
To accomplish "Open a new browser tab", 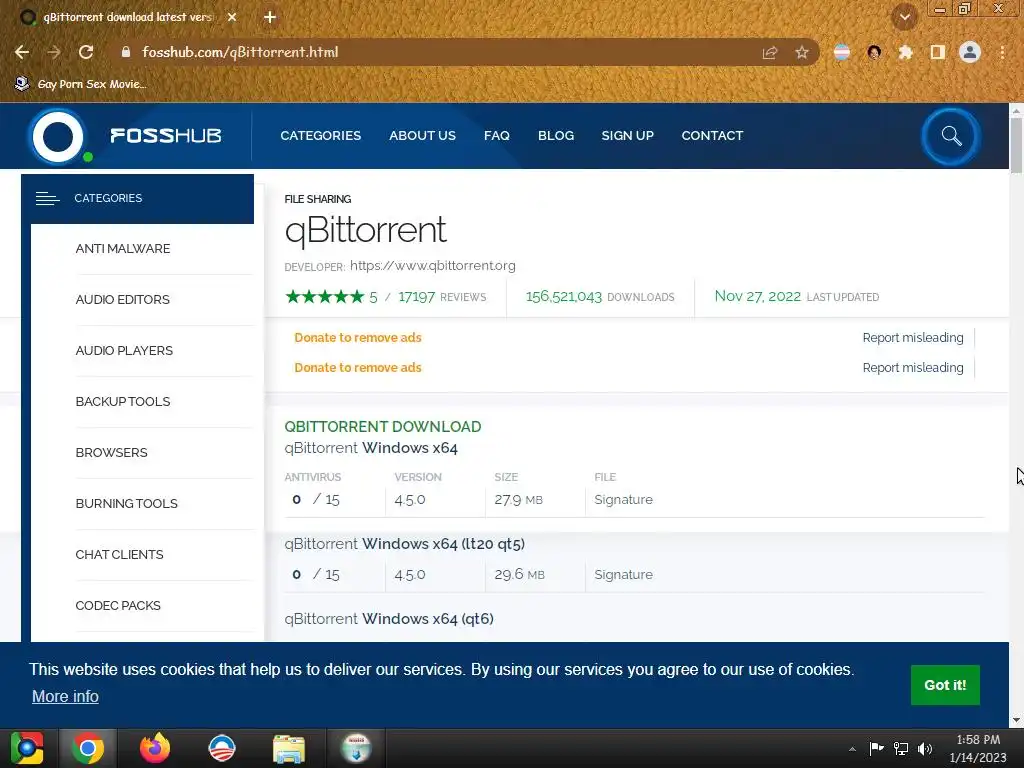I will click(x=270, y=17).
